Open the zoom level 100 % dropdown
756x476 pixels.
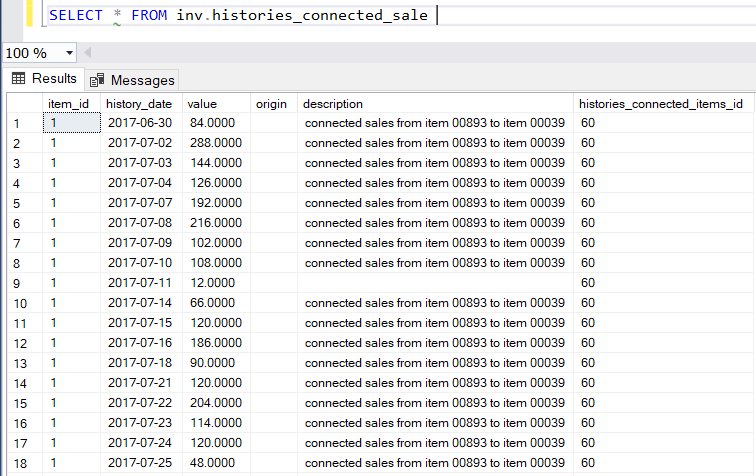[69, 53]
